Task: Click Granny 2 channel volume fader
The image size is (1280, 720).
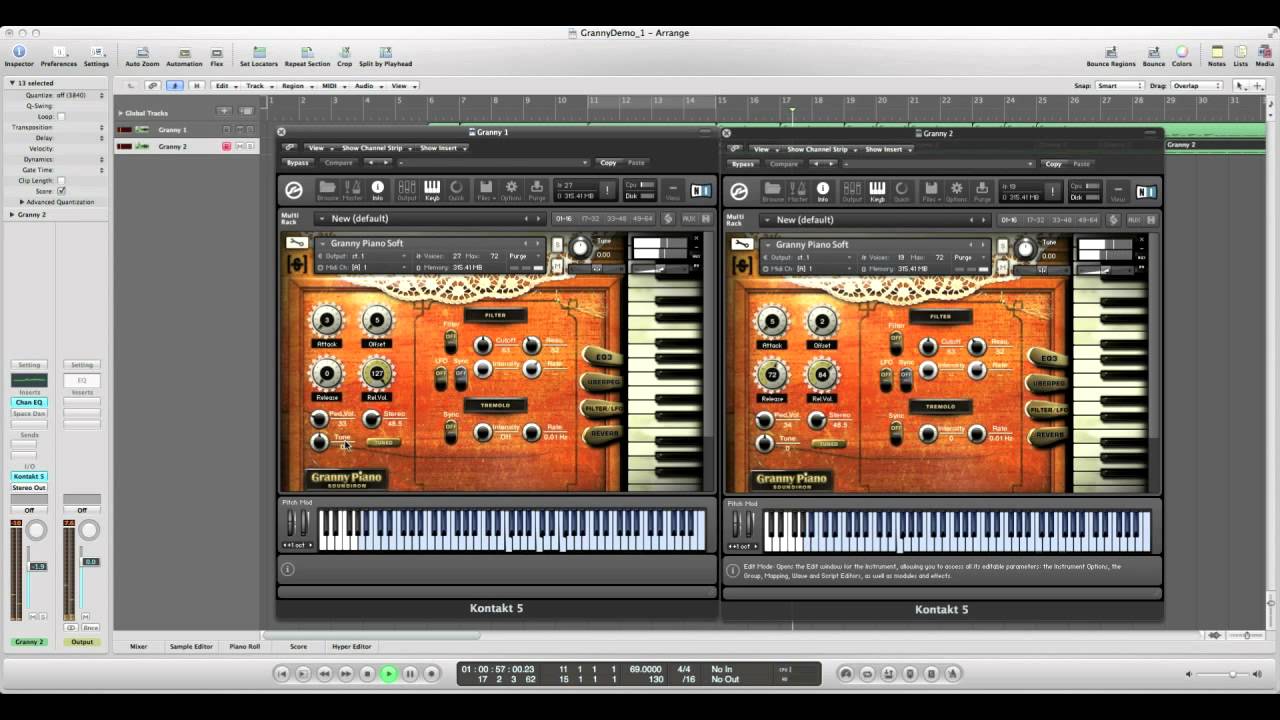Action: coord(37,566)
